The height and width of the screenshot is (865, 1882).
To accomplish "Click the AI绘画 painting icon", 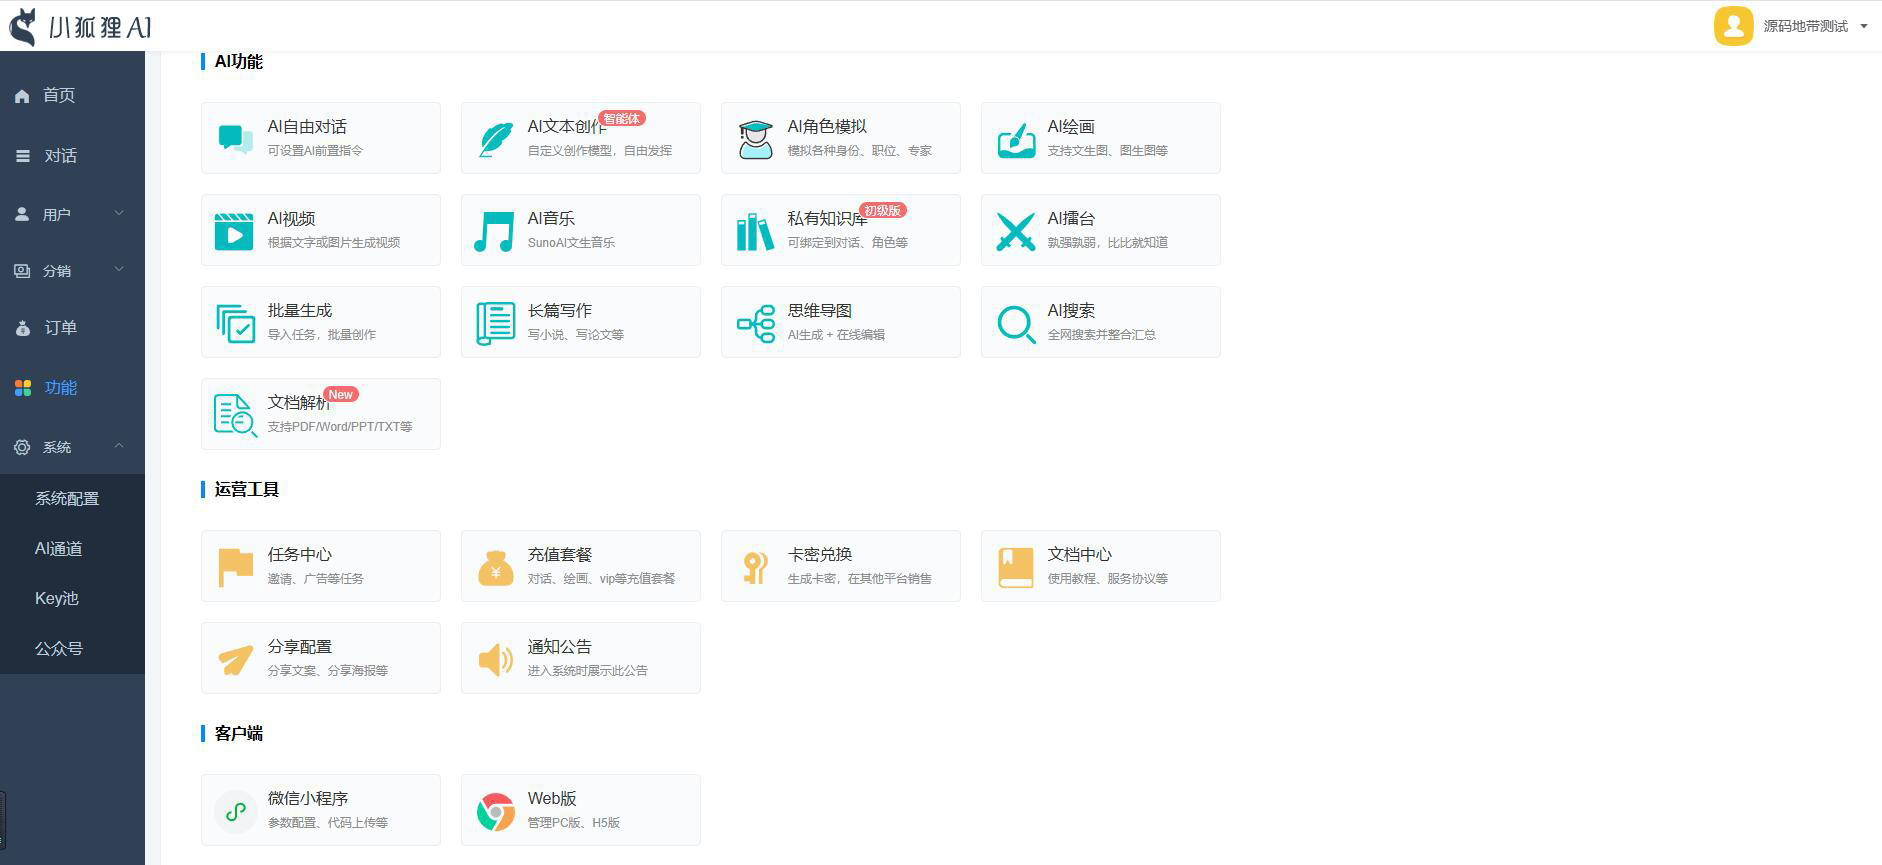I will (x=1016, y=139).
